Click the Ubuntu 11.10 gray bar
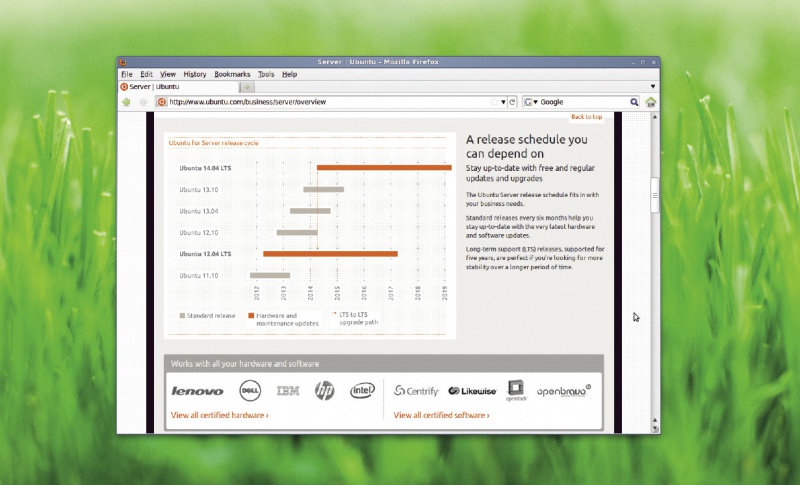The width and height of the screenshot is (800, 485). [x=270, y=275]
